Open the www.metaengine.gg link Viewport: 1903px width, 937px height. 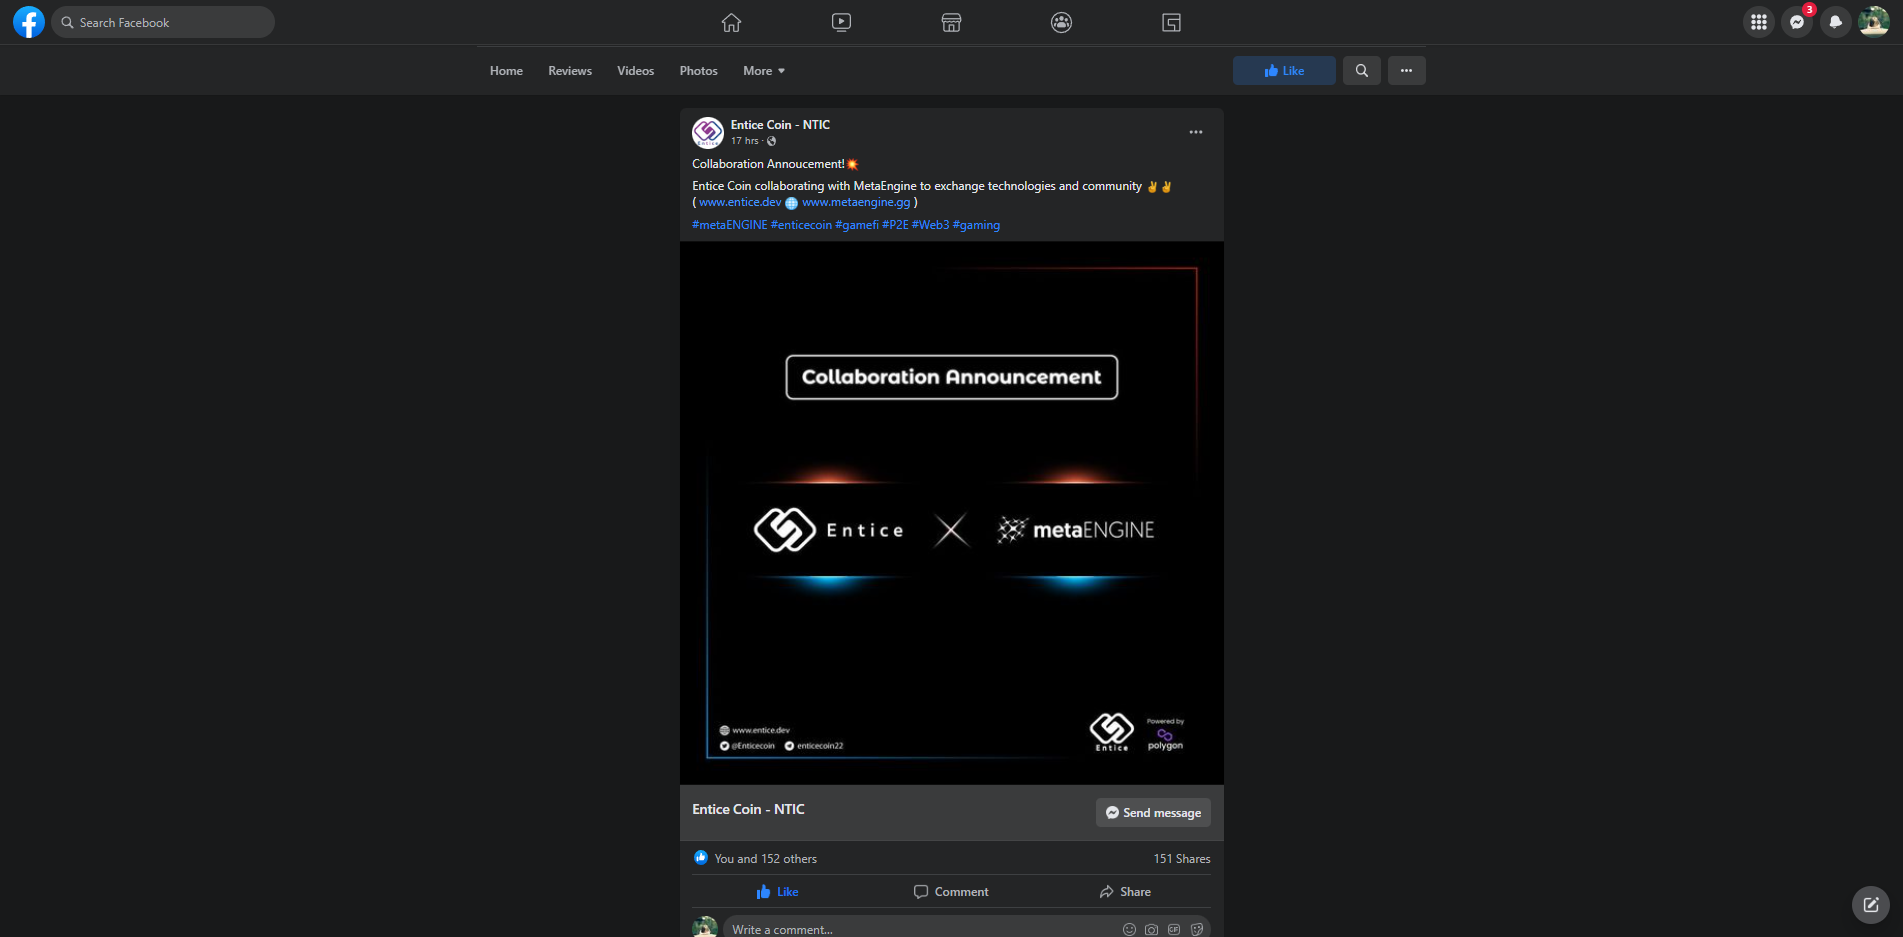coord(856,202)
